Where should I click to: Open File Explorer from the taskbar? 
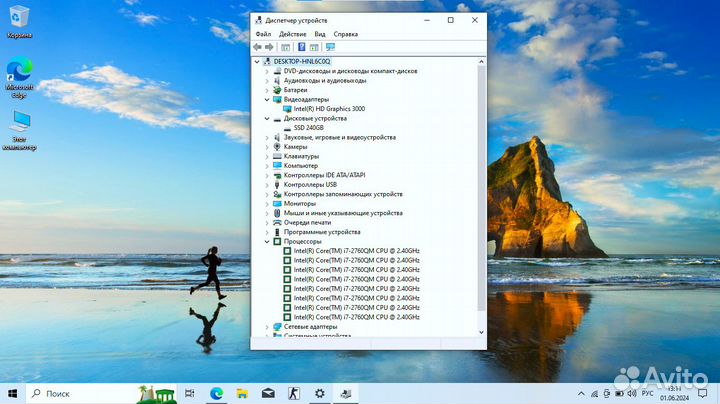click(x=242, y=393)
